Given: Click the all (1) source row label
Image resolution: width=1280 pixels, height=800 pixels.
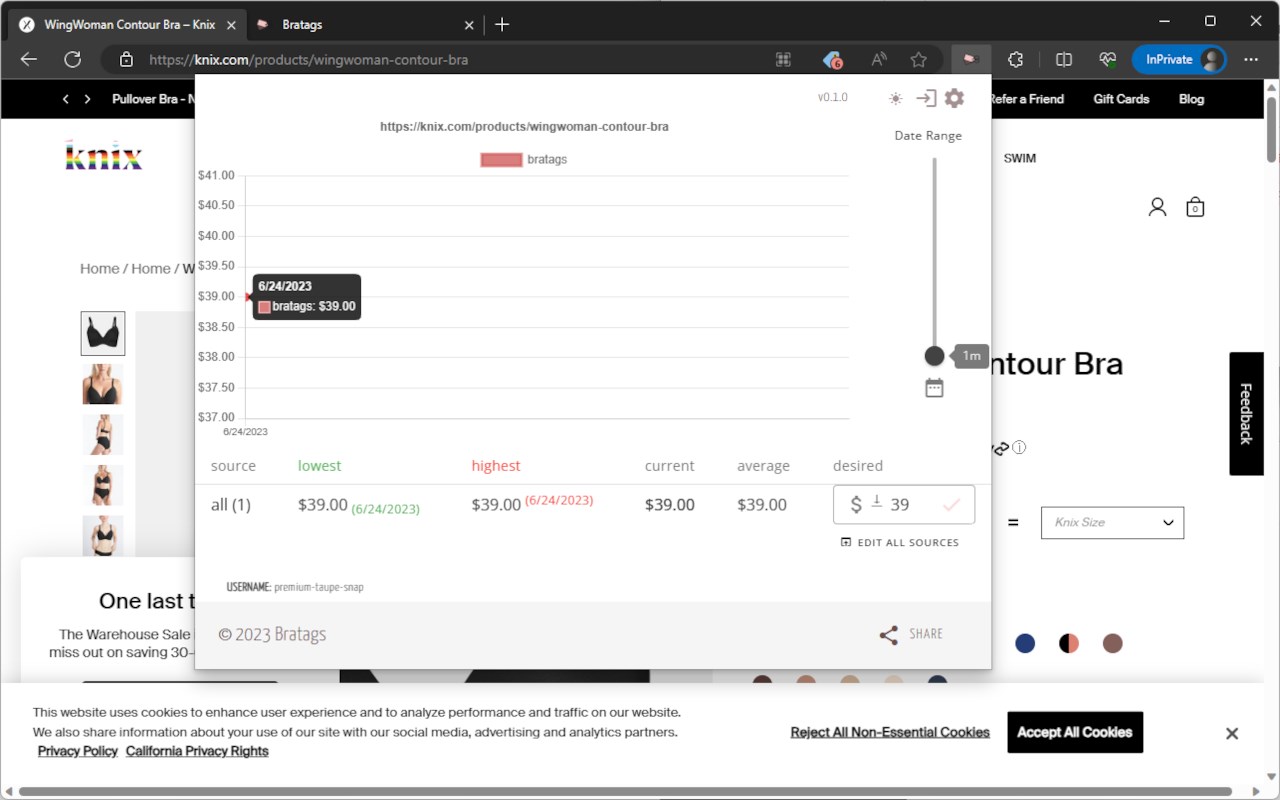Looking at the screenshot, I should (x=231, y=505).
